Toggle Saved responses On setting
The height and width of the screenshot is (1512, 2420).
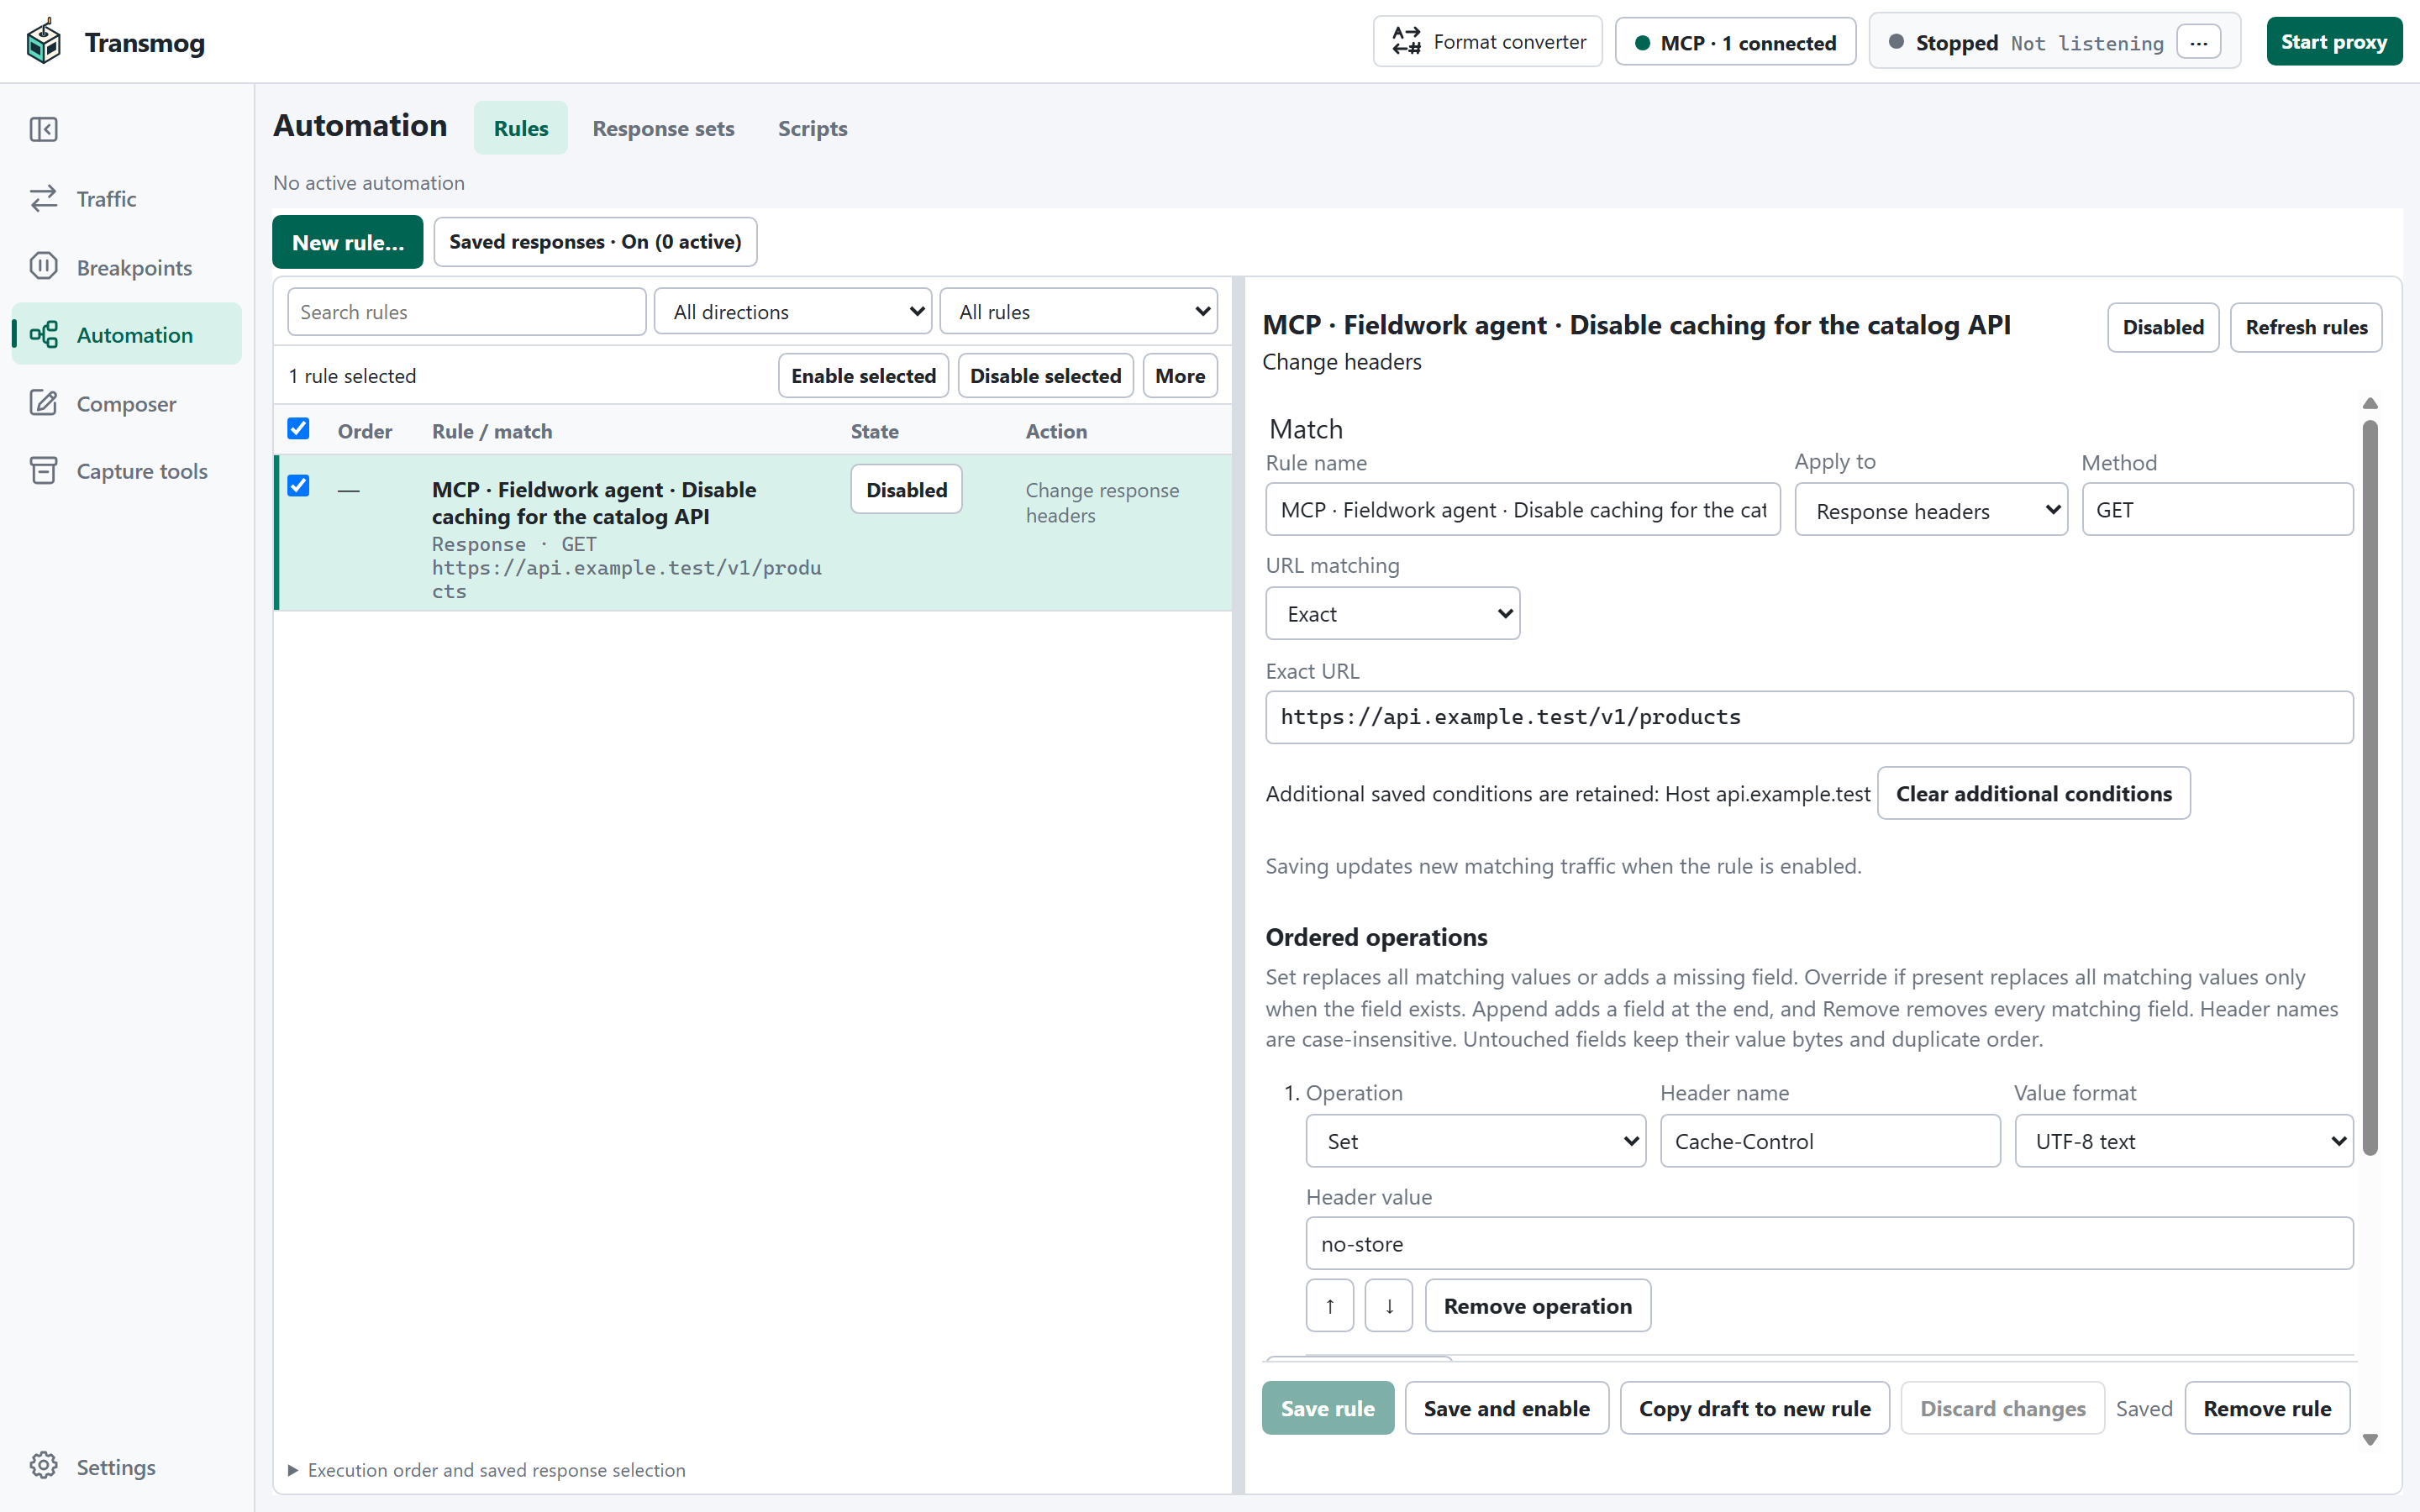click(595, 242)
